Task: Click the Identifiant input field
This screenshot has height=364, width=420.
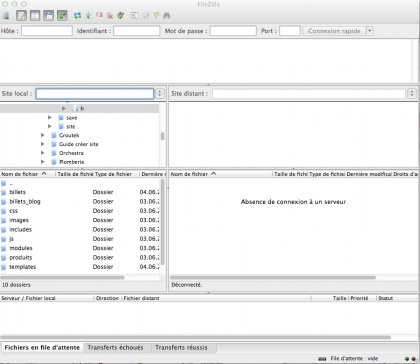Action: coord(137,31)
